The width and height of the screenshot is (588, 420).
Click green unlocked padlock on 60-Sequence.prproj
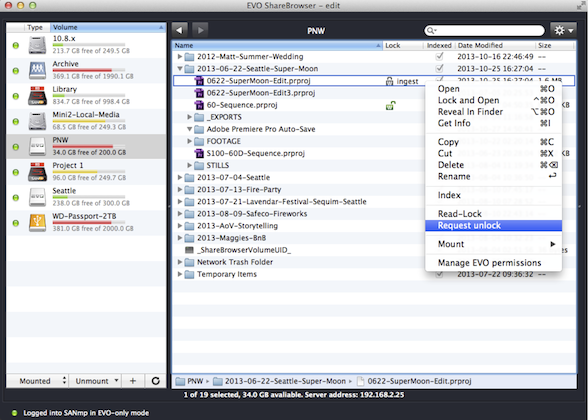[390, 106]
